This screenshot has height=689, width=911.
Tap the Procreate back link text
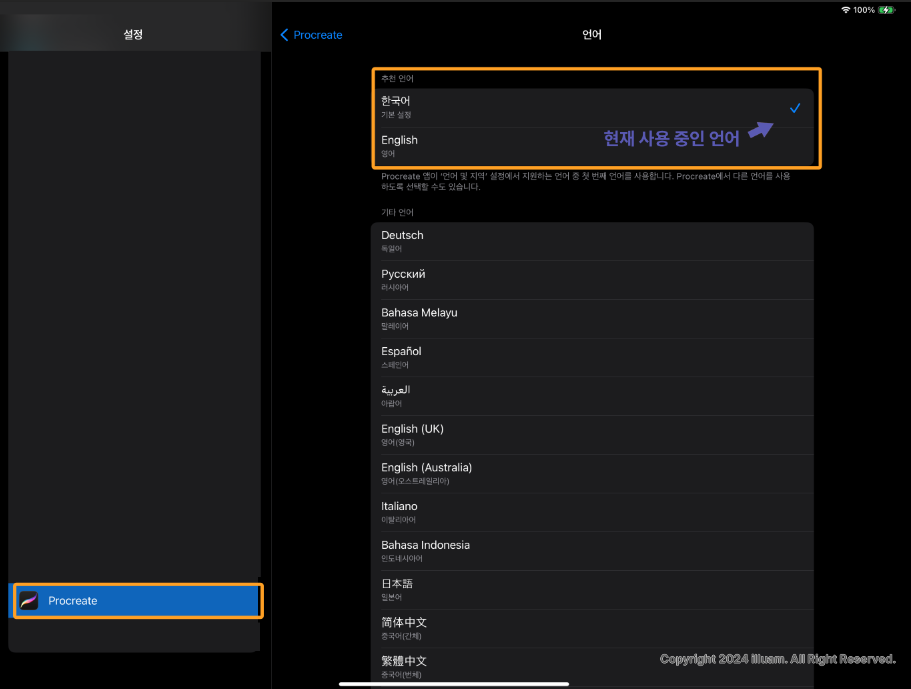tap(318, 35)
